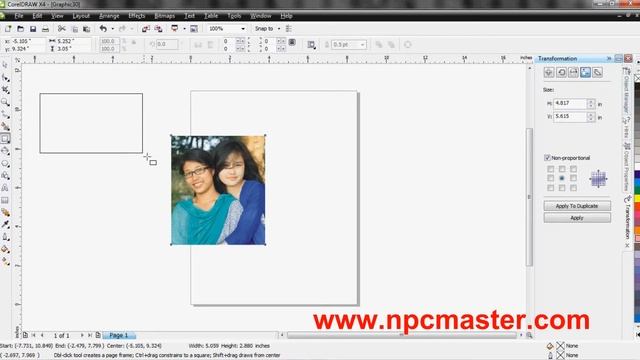
Task: Select the Zoom tool magnifier
Action: click(5, 102)
